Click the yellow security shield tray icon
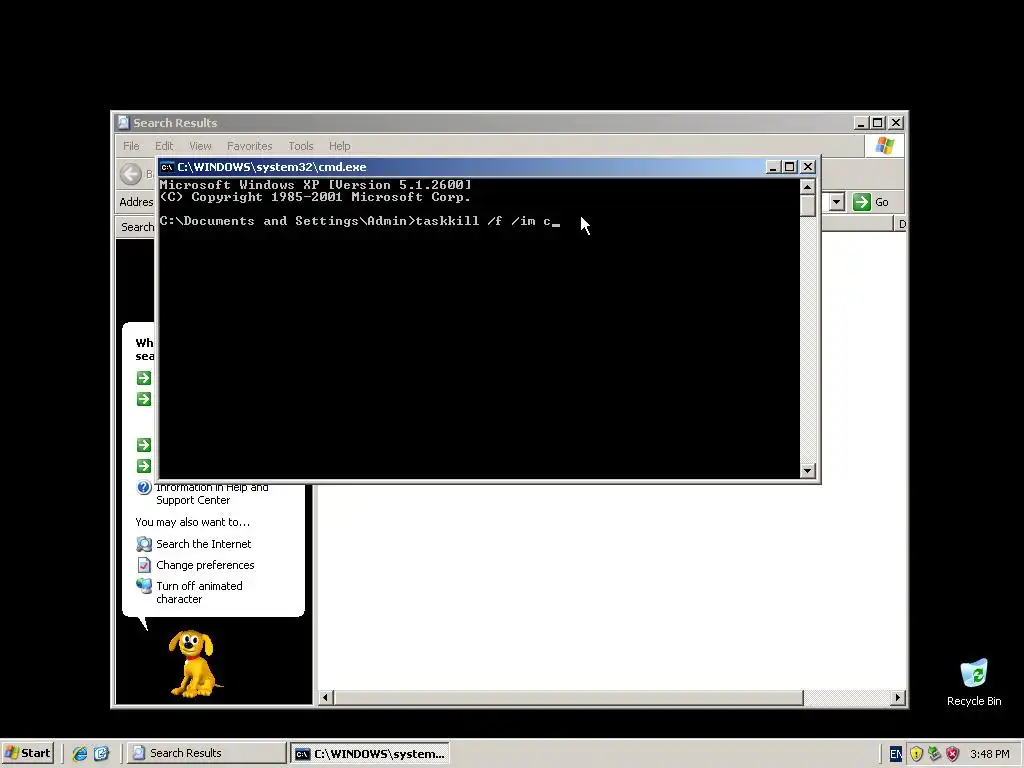The height and width of the screenshot is (768, 1024). pyautogui.click(x=916, y=754)
